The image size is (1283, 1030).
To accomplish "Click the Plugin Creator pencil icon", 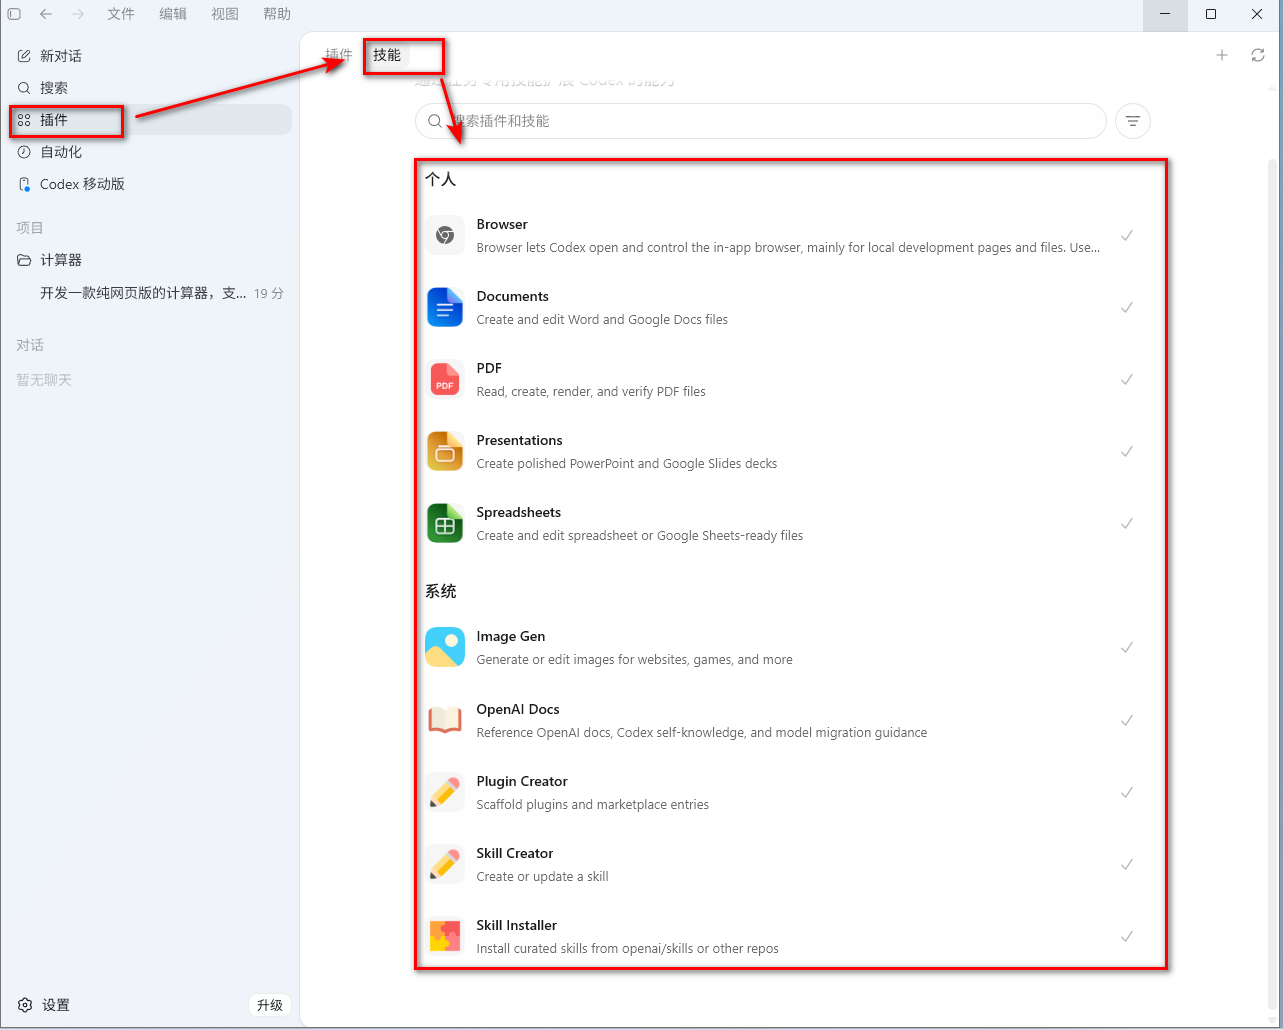I will (x=445, y=792).
